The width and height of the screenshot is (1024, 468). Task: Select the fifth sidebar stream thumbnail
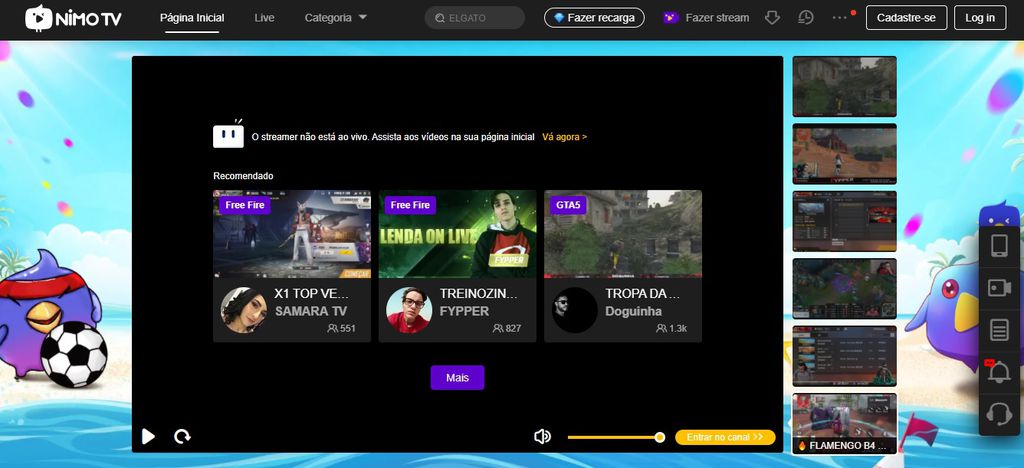[844, 356]
